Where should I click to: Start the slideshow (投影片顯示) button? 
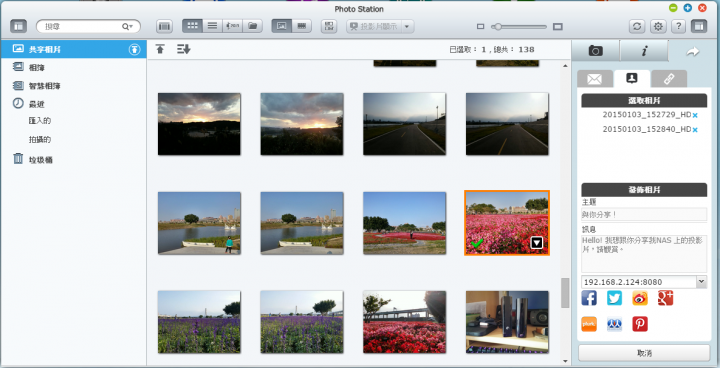(x=374, y=26)
